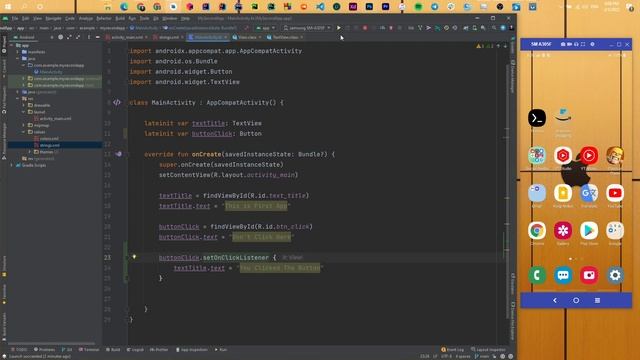This screenshot has width=640, height=360.
Task: Open the Refactor menu
Action: (104, 18)
